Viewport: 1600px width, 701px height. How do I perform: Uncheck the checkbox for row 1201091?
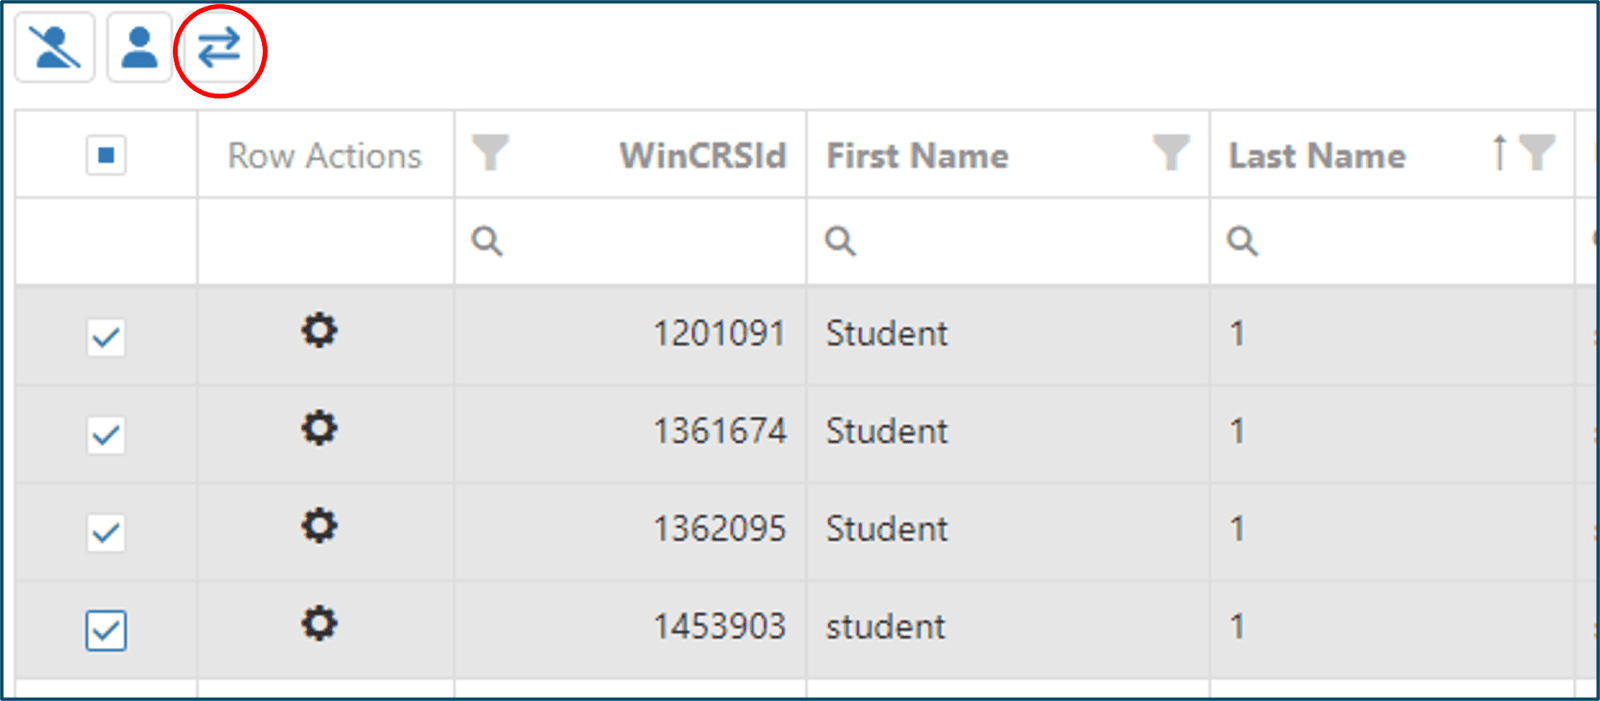[106, 337]
